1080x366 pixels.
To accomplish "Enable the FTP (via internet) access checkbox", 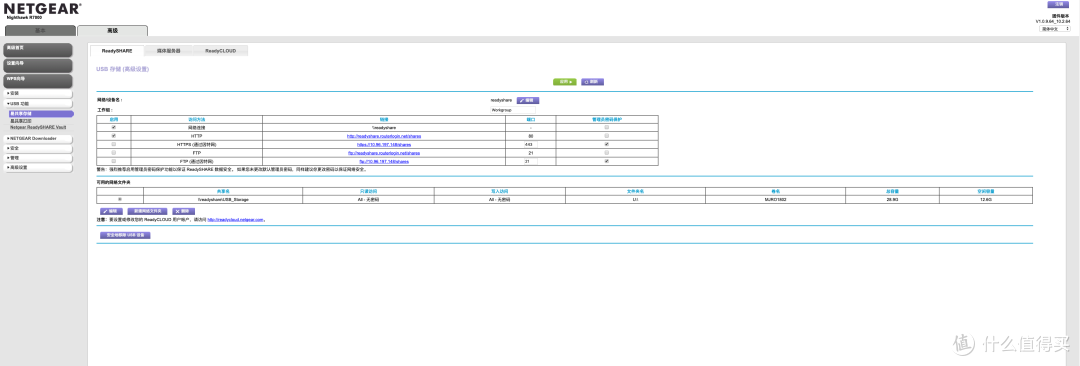I will pos(114,161).
